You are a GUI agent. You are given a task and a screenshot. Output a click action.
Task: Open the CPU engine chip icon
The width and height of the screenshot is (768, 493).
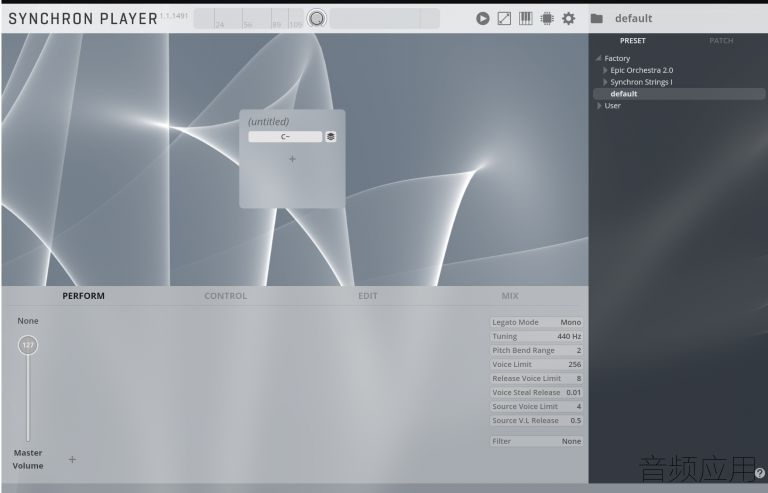(547, 19)
